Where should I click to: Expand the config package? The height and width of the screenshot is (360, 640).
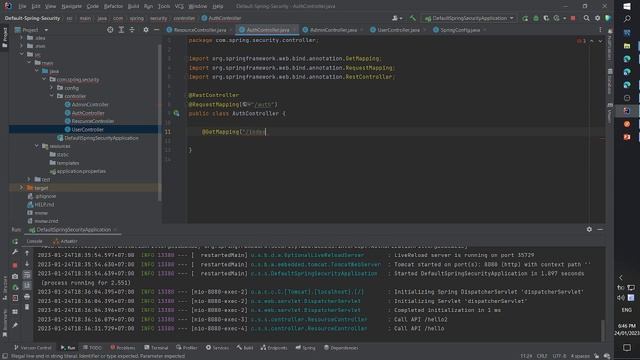[x=51, y=88]
